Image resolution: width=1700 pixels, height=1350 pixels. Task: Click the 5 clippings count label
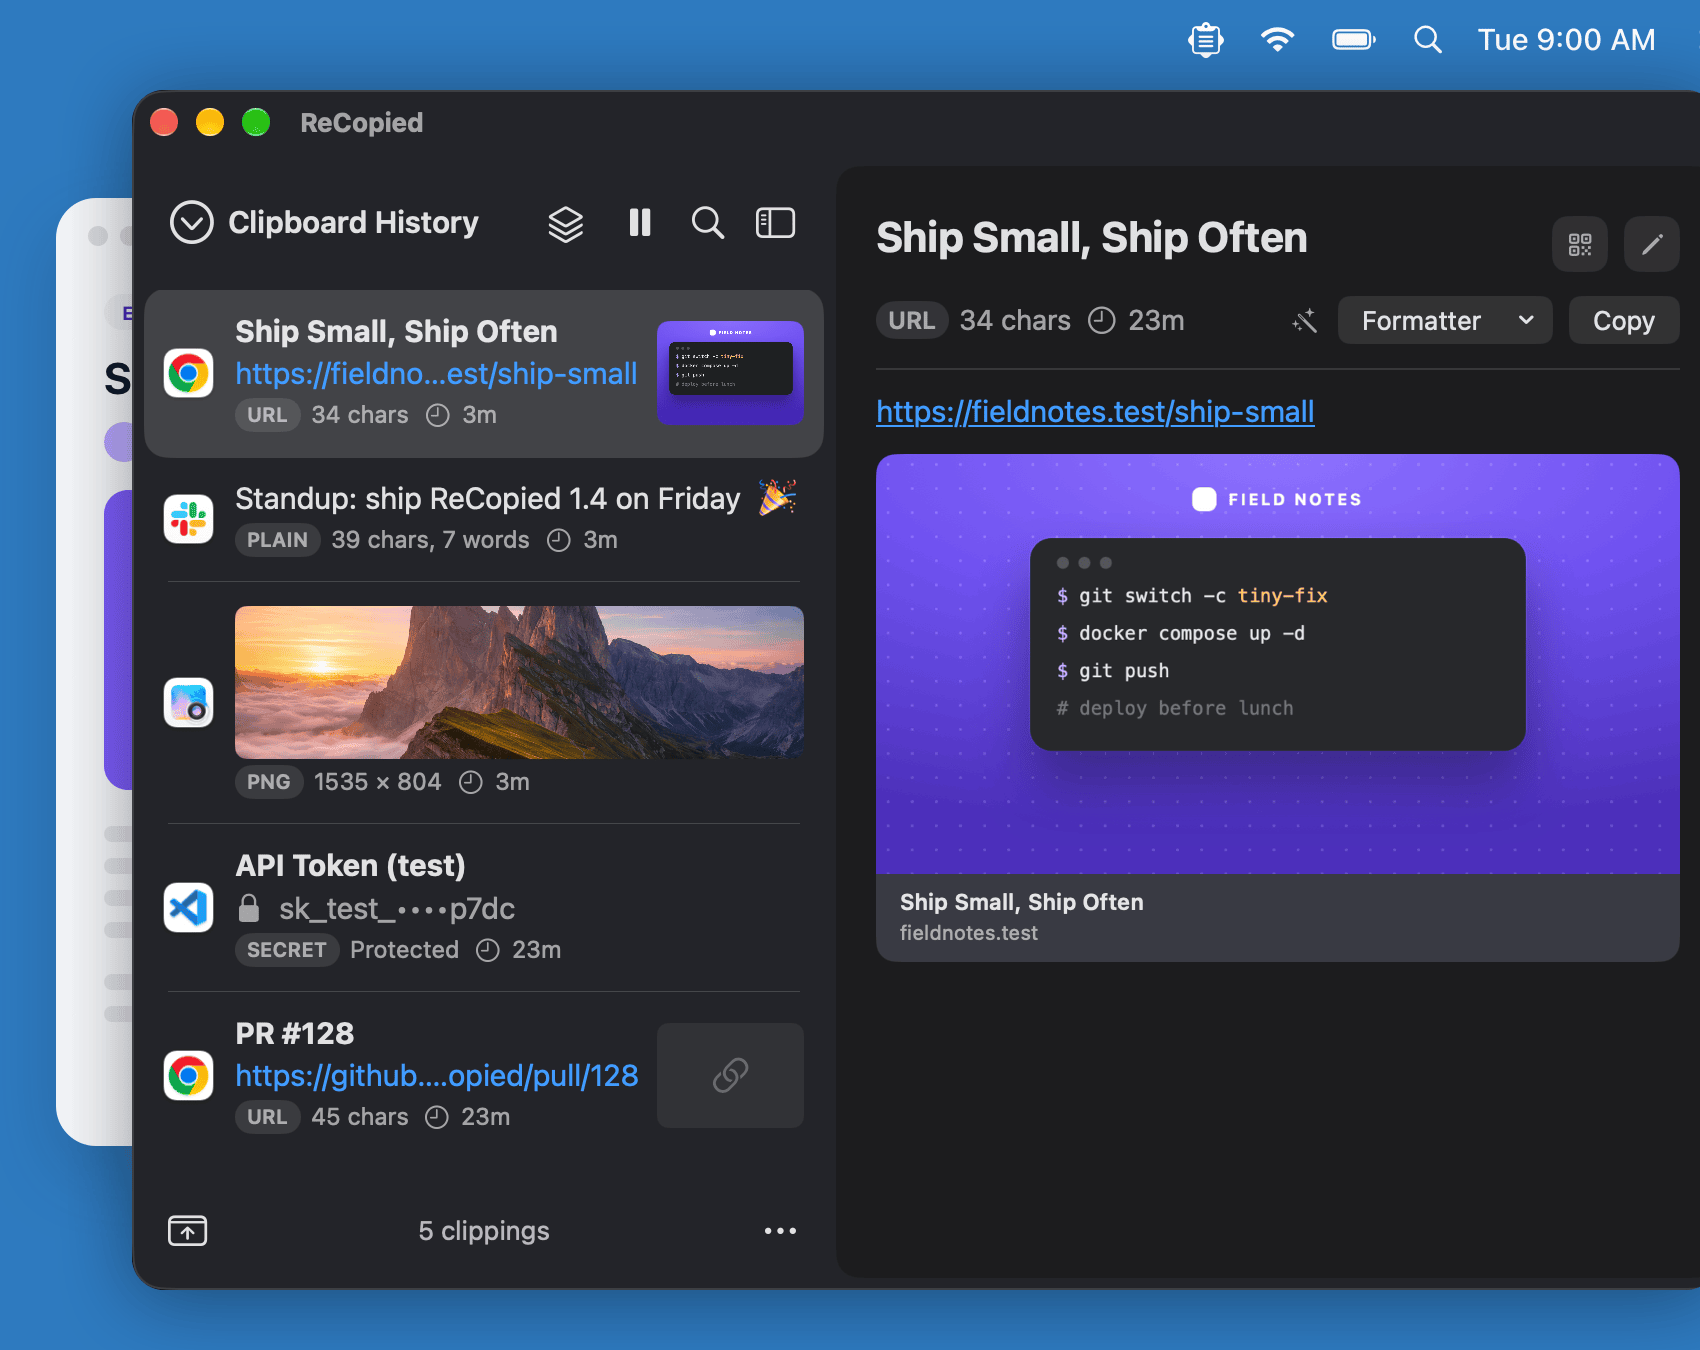pos(484,1230)
